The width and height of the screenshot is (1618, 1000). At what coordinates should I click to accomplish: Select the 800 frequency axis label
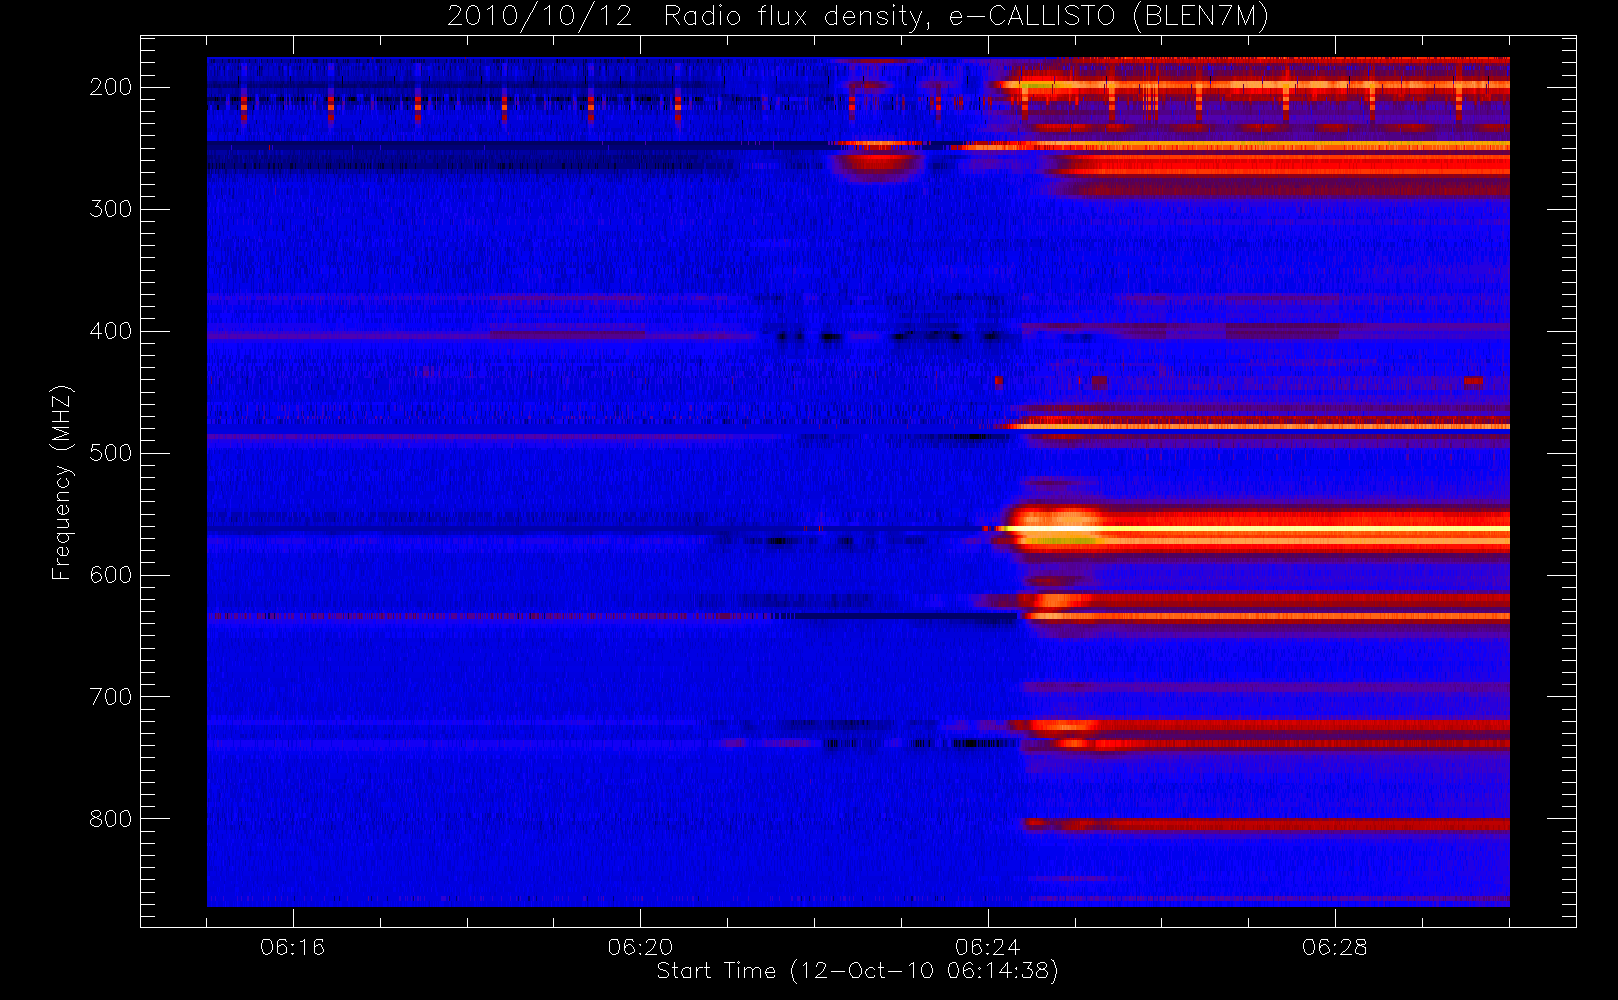coord(110,819)
